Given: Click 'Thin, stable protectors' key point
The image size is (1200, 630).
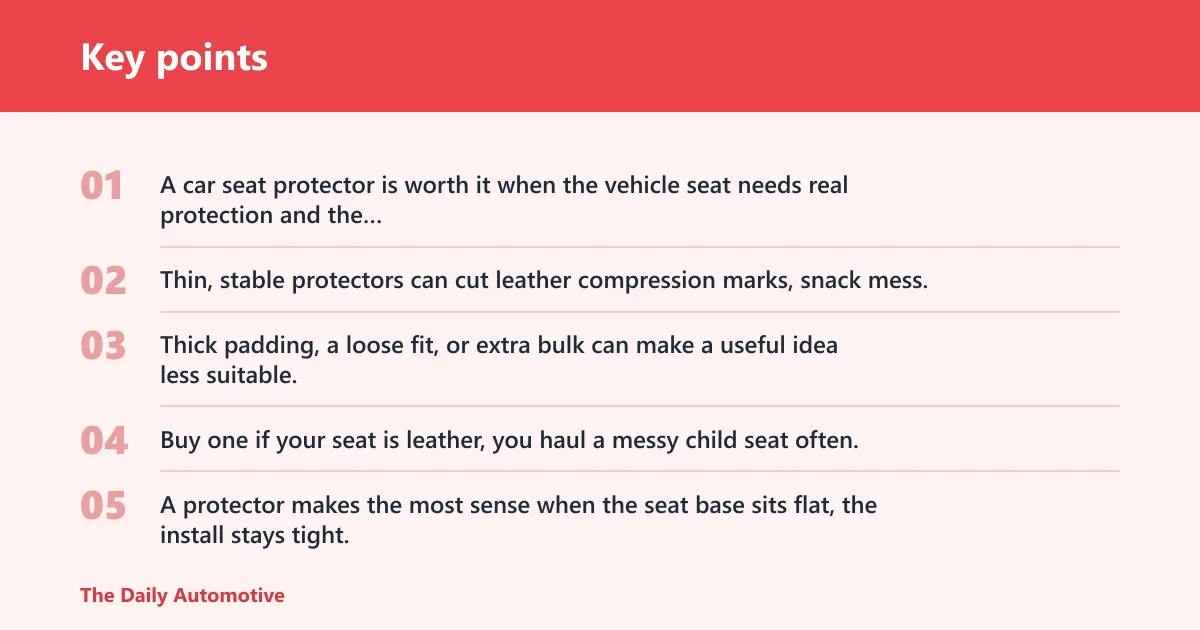Looking at the screenshot, I should click(544, 280).
